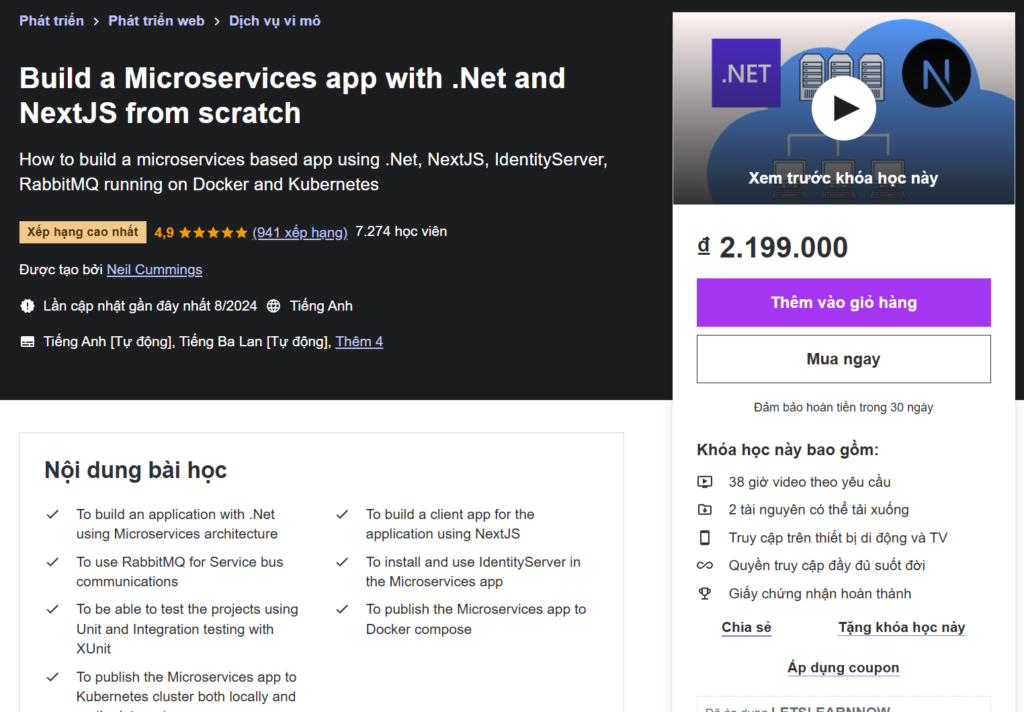
Task: Play the course preview video
Action: [843, 107]
